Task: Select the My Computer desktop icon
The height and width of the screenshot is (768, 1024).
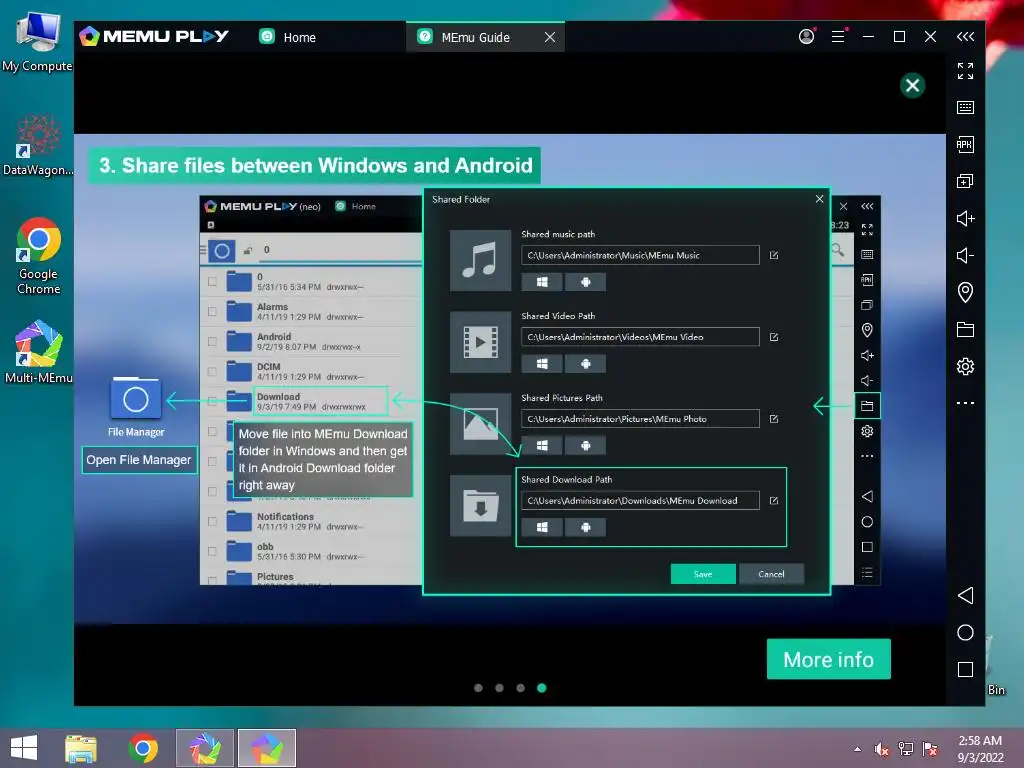Action: [x=37, y=42]
